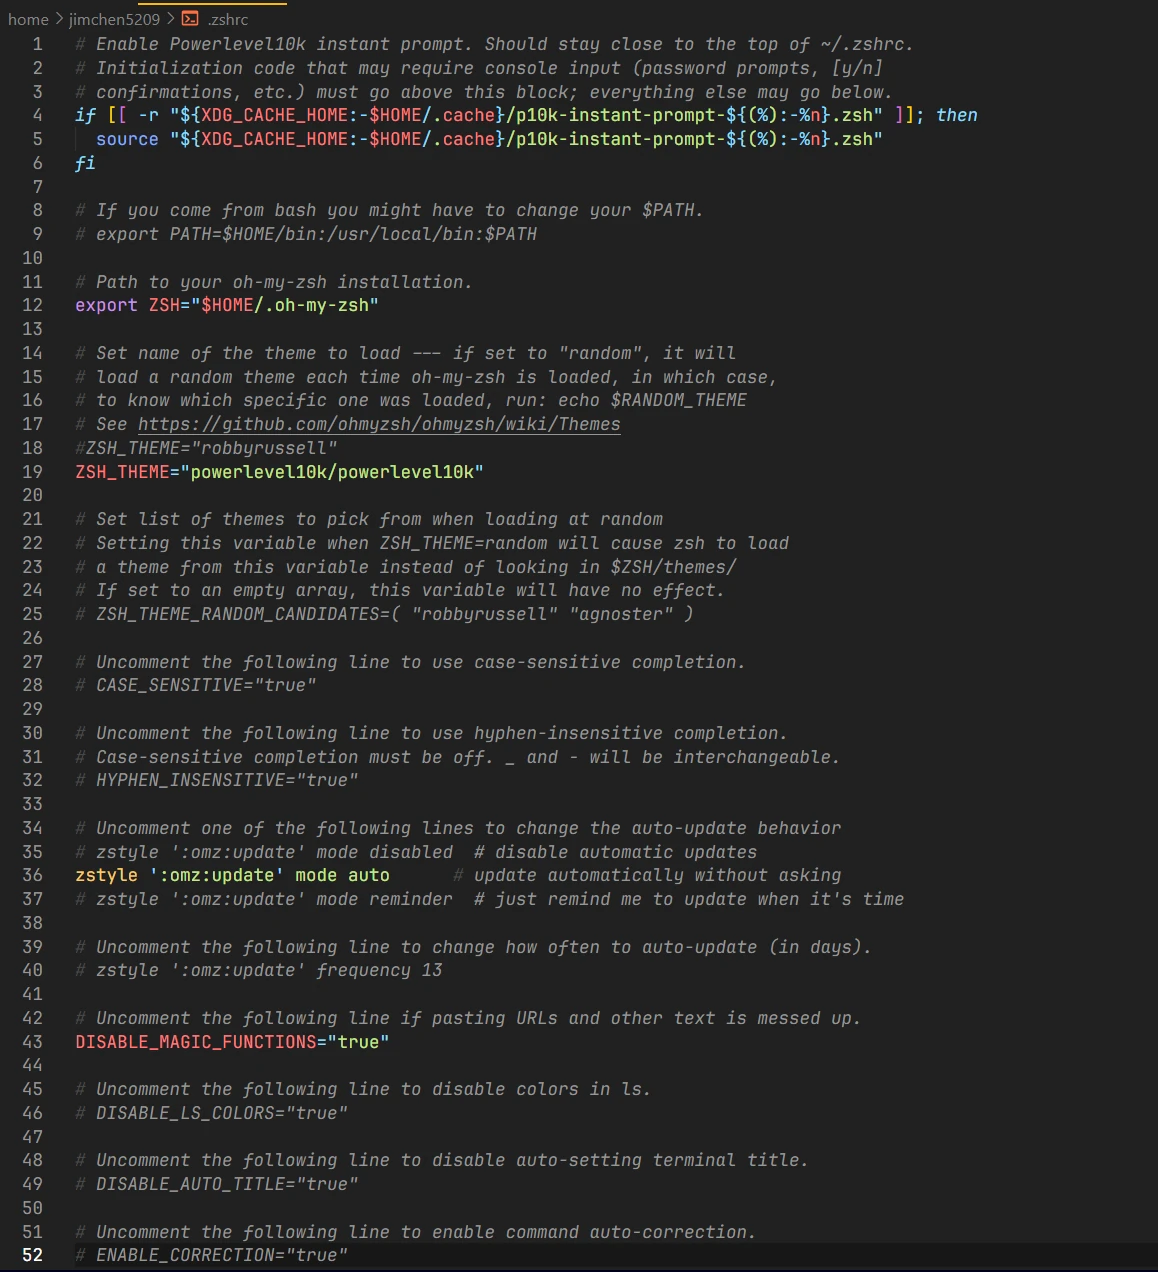Click the .zshrc breadcrumb file name
This screenshot has height=1272, width=1158.
(x=229, y=19)
